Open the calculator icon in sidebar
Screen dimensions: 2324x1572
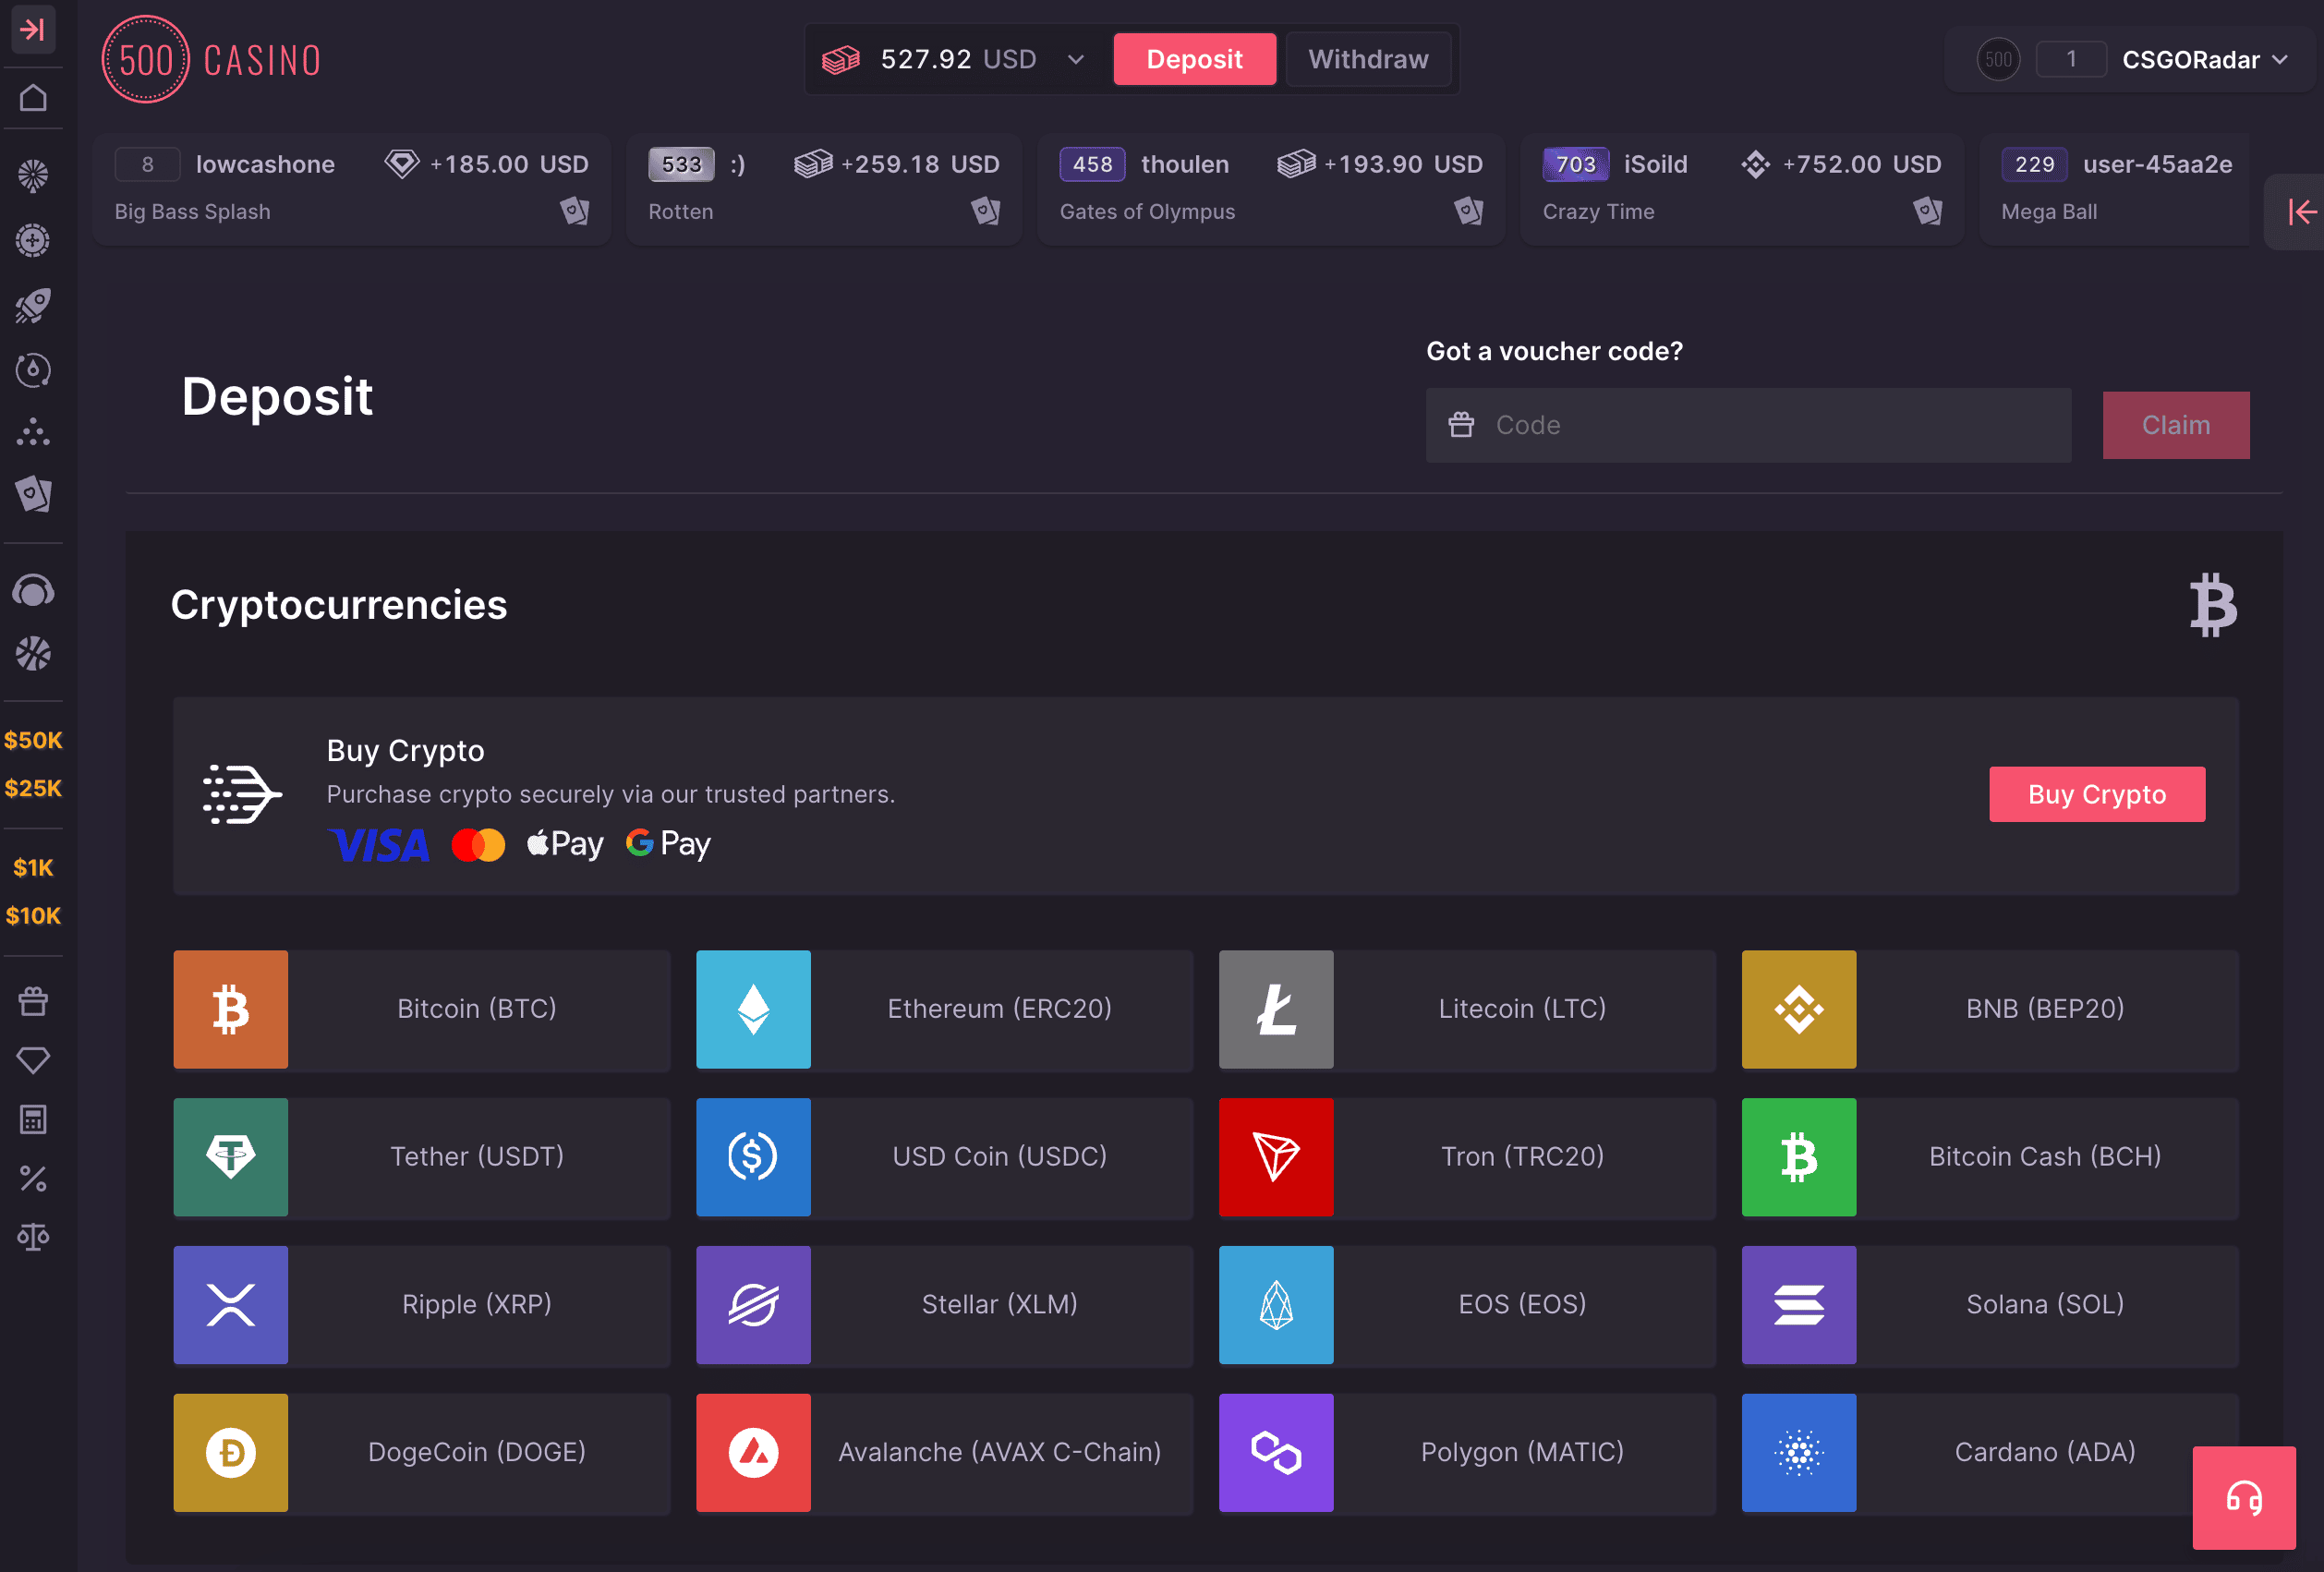pos(33,1119)
